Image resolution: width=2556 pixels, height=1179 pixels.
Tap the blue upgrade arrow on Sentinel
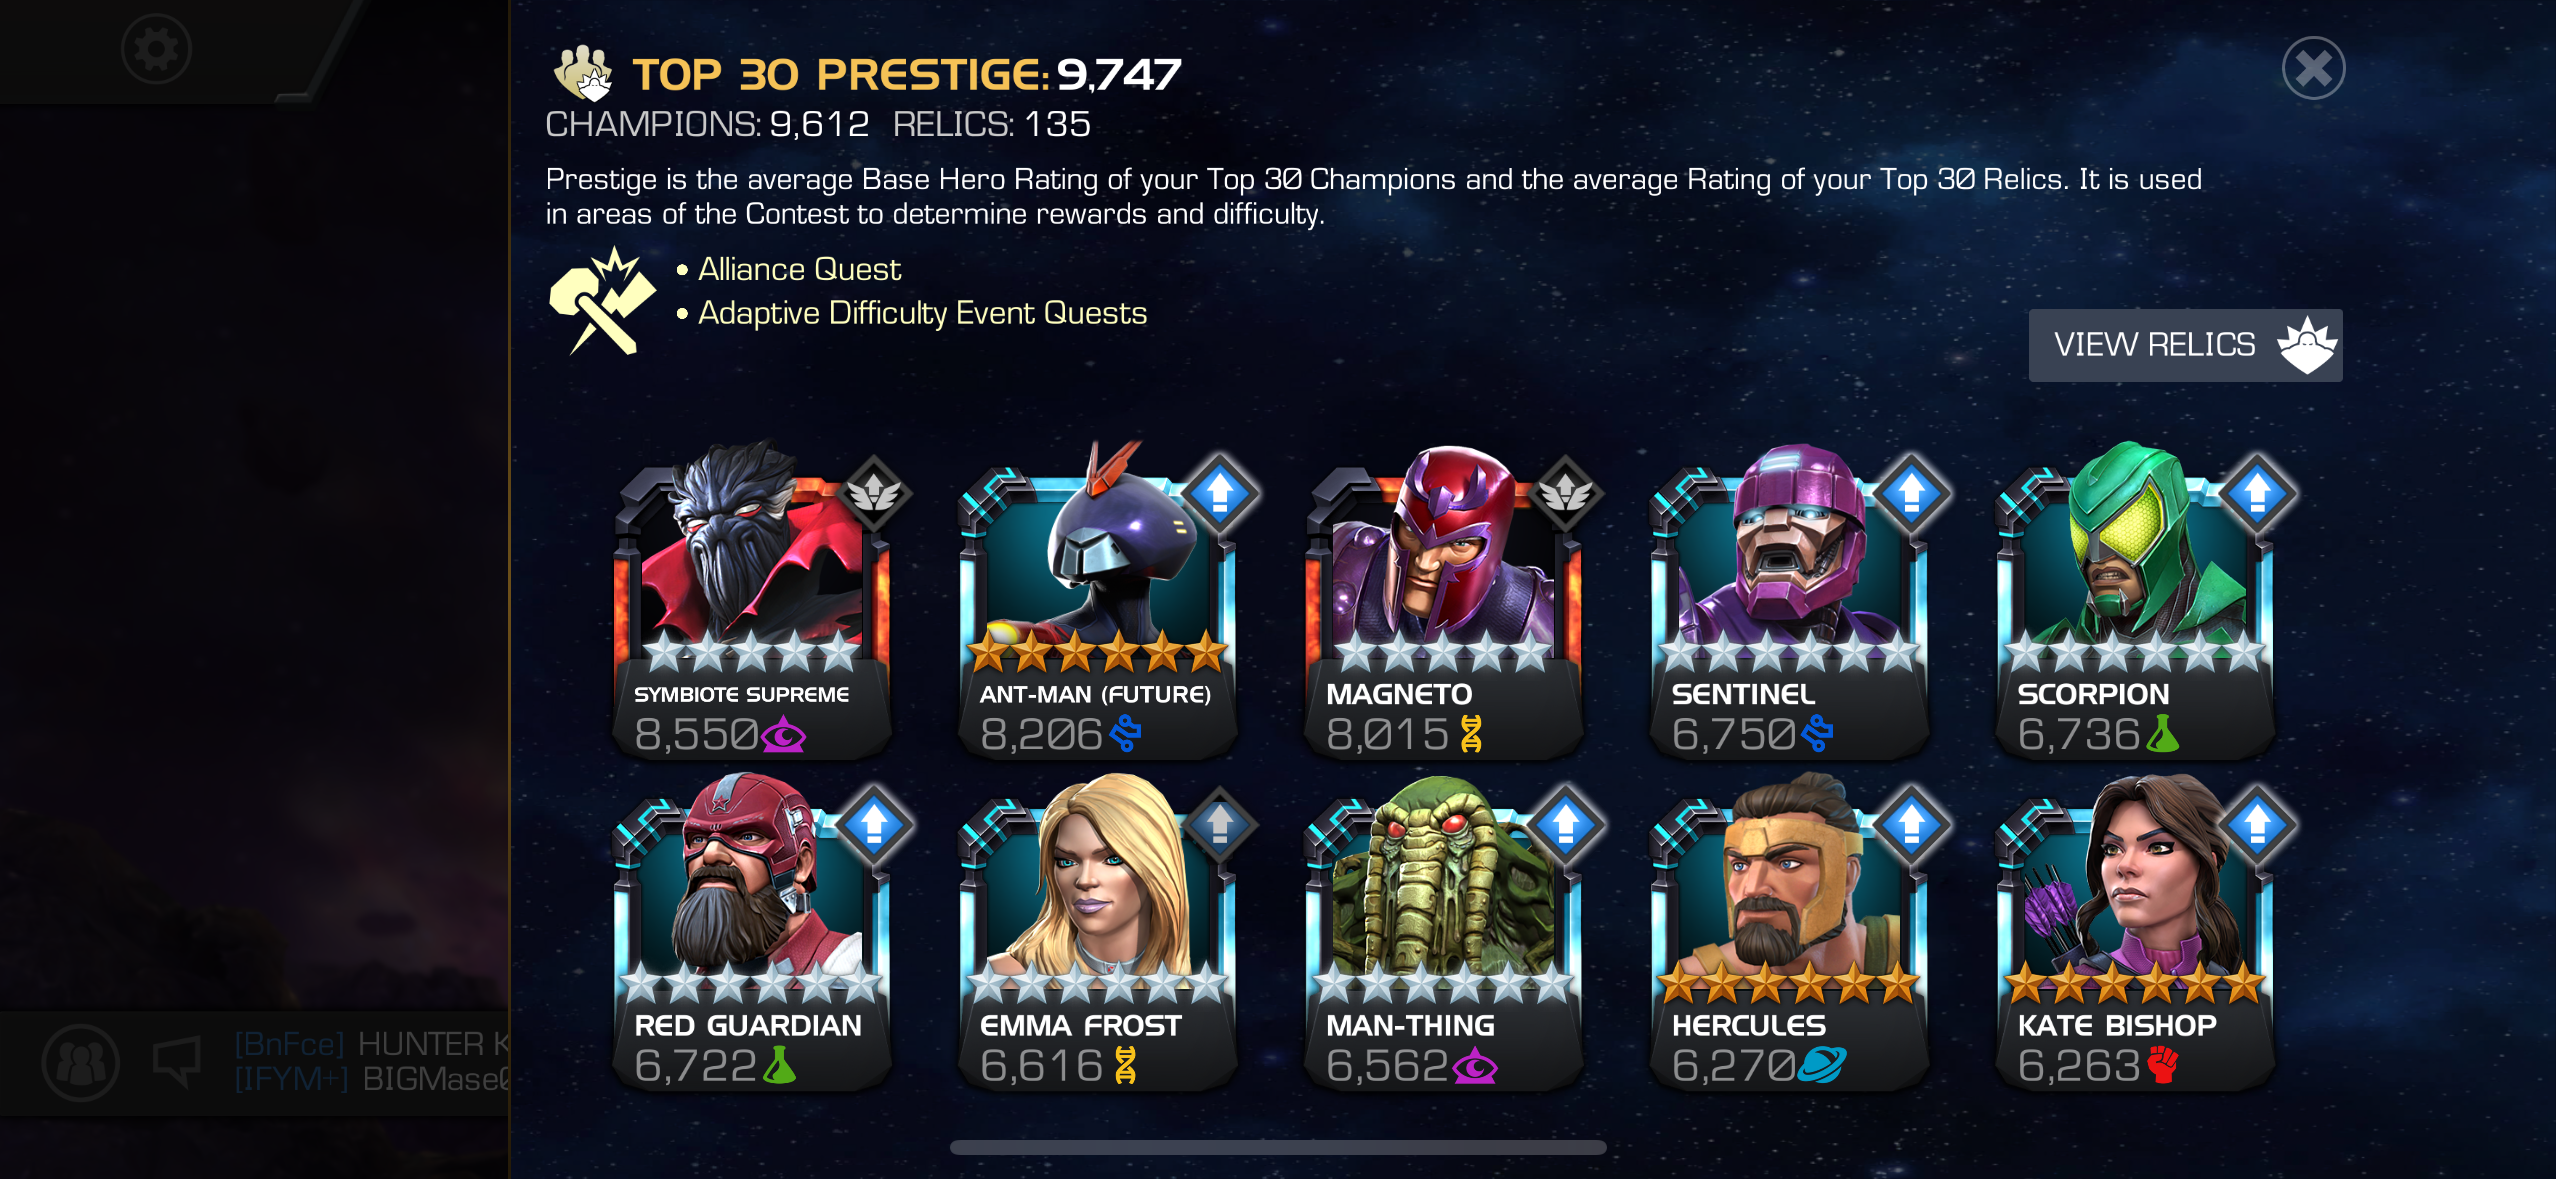[1911, 492]
